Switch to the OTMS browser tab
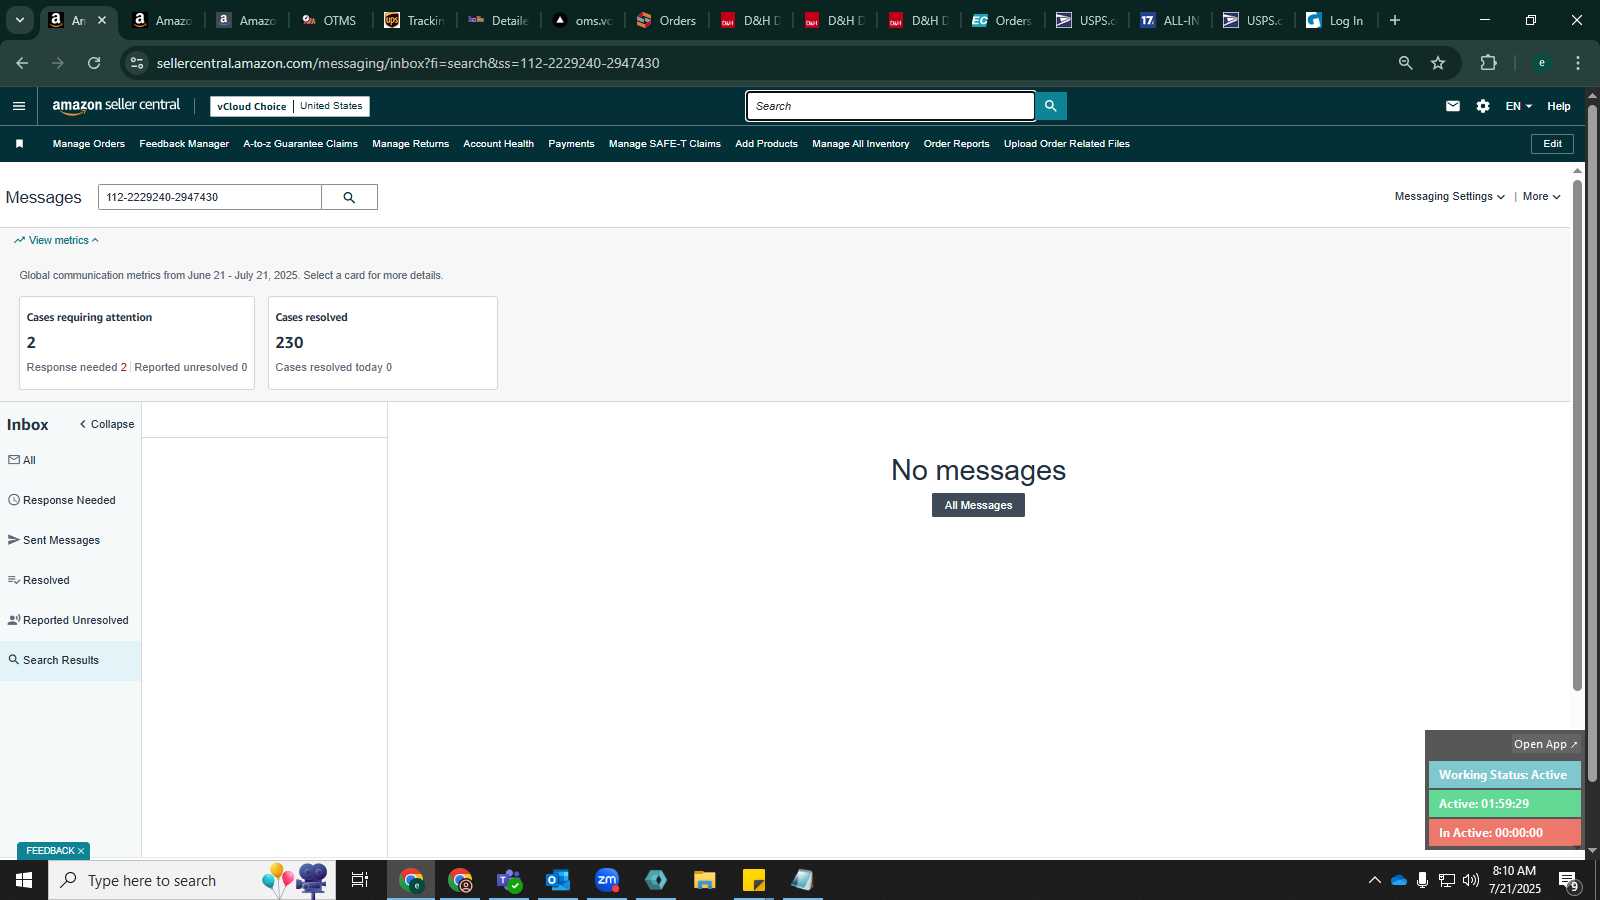1600x900 pixels. tap(329, 20)
